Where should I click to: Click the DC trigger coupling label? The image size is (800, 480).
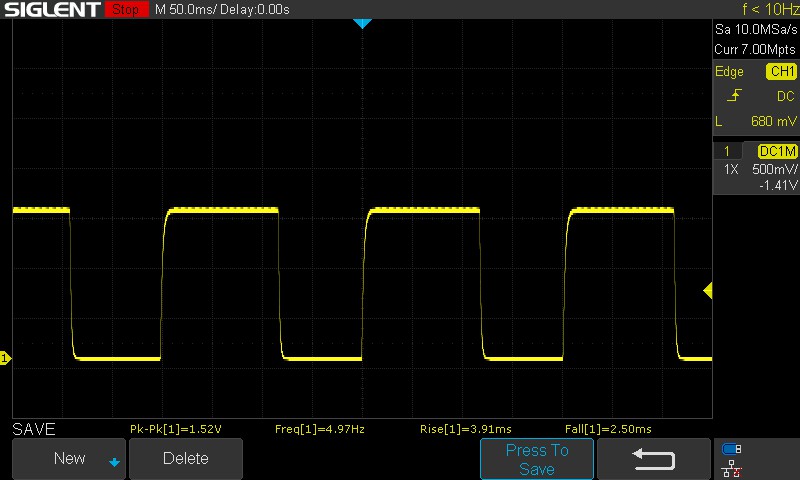click(x=786, y=96)
